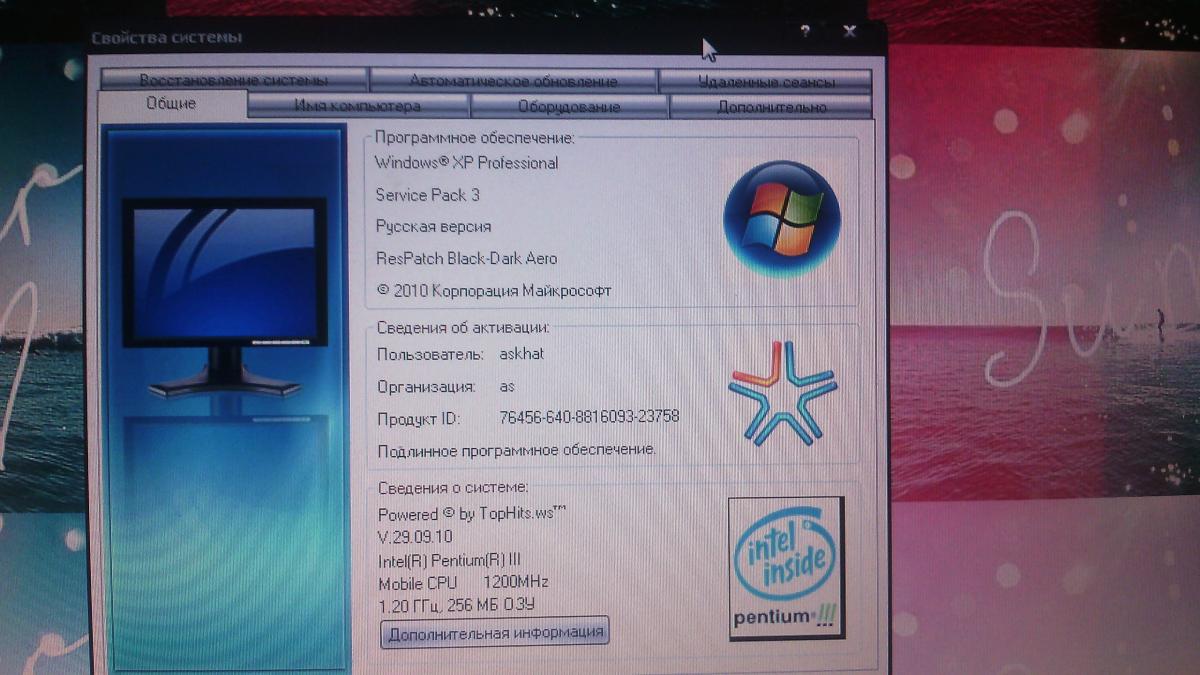Open the Оборудование tab
Viewport: 1200px width, 675px height.
click(569, 106)
